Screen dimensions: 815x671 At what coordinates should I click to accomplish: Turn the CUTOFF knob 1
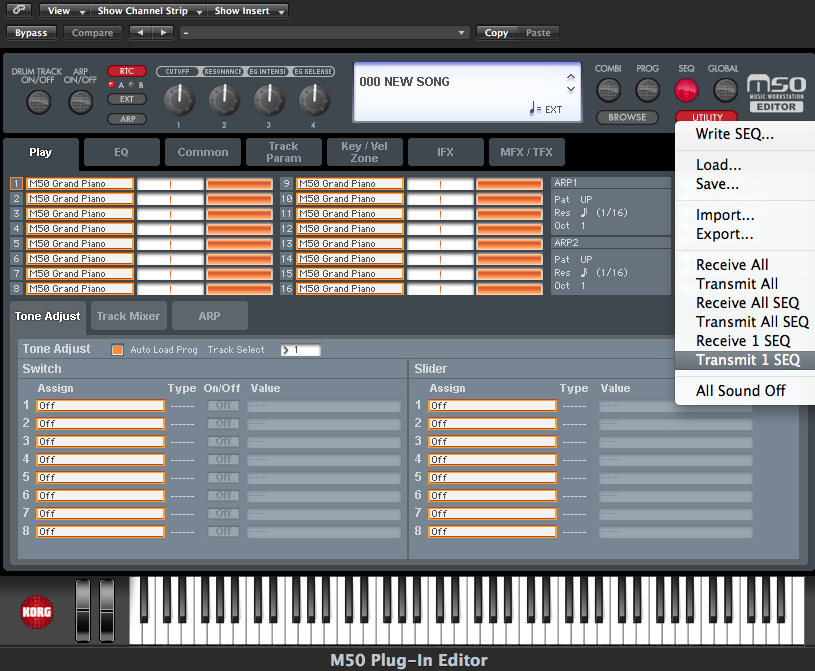point(179,99)
